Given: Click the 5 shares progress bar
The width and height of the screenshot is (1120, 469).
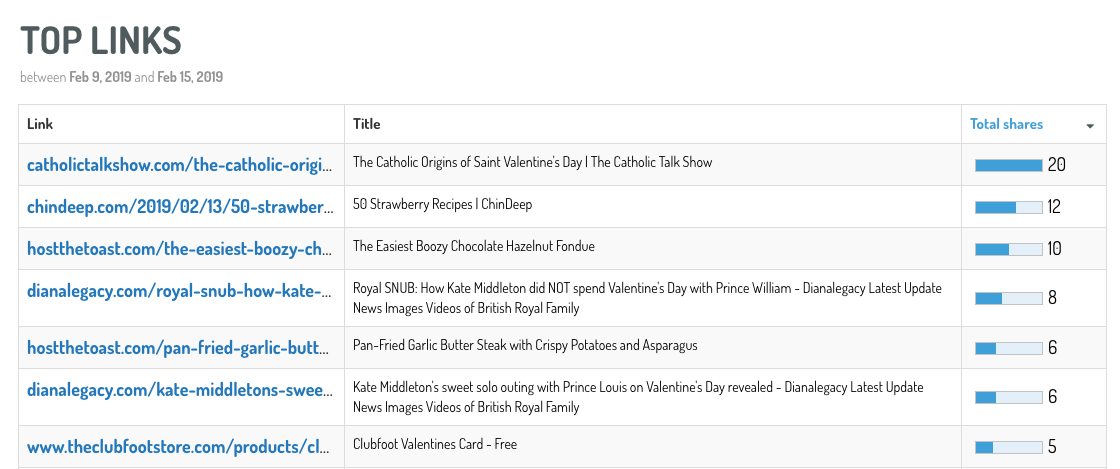Looking at the screenshot, I should 1009,447.
